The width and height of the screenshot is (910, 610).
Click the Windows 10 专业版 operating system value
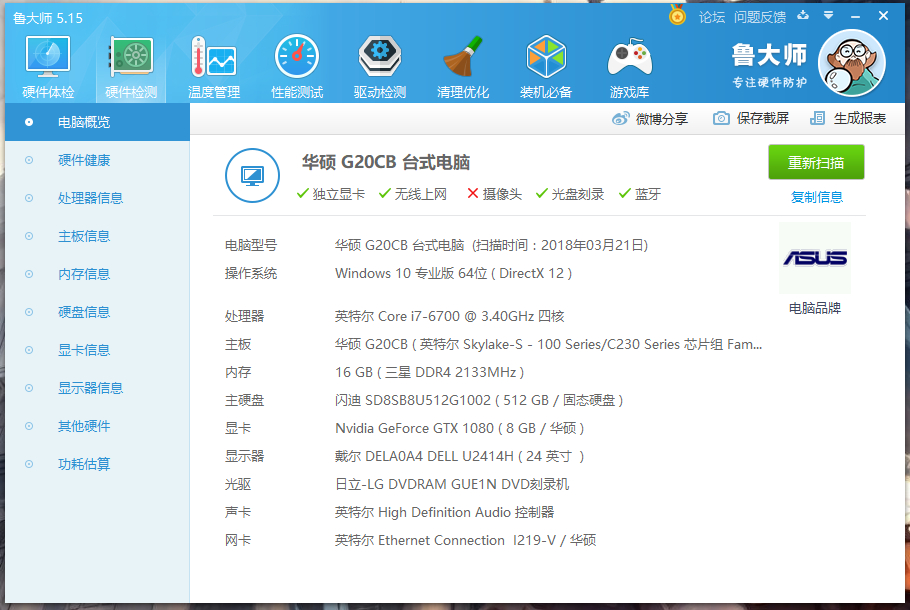pos(453,273)
